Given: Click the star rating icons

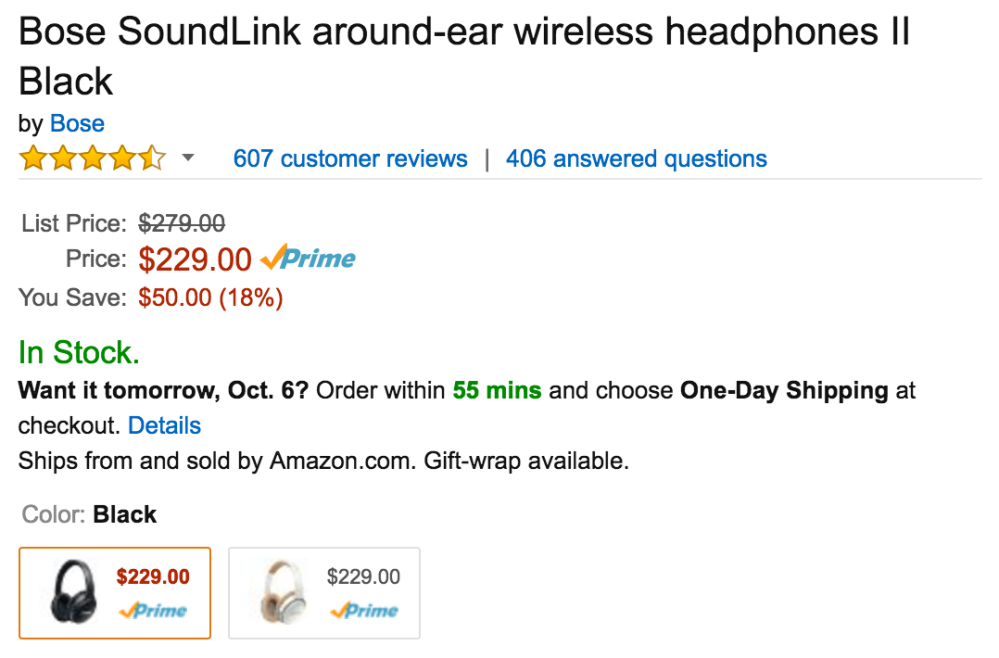Looking at the screenshot, I should 92,159.
